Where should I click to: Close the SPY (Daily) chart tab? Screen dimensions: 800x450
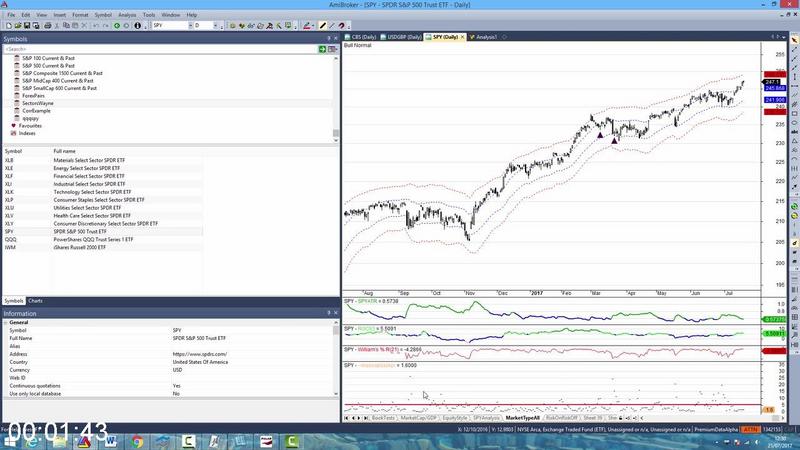click(463, 37)
